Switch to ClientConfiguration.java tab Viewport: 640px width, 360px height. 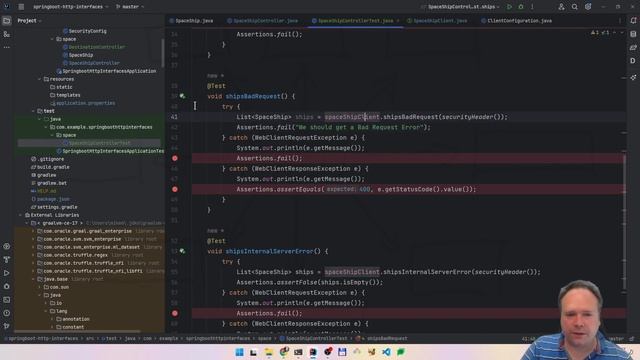coord(516,20)
